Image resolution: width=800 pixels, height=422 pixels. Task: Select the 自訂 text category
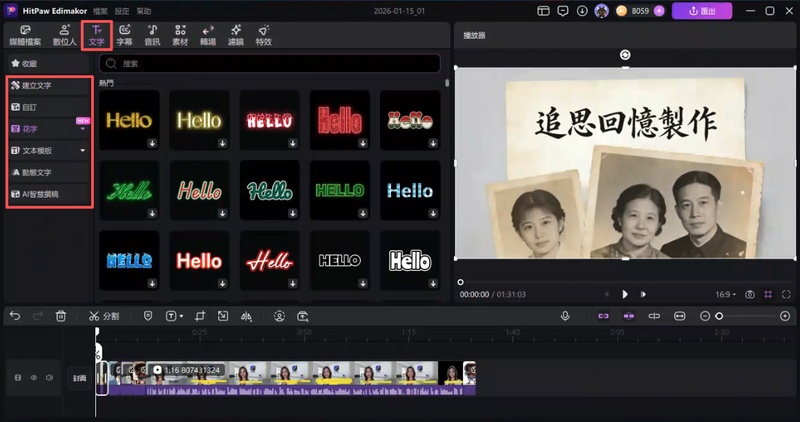[x=49, y=107]
